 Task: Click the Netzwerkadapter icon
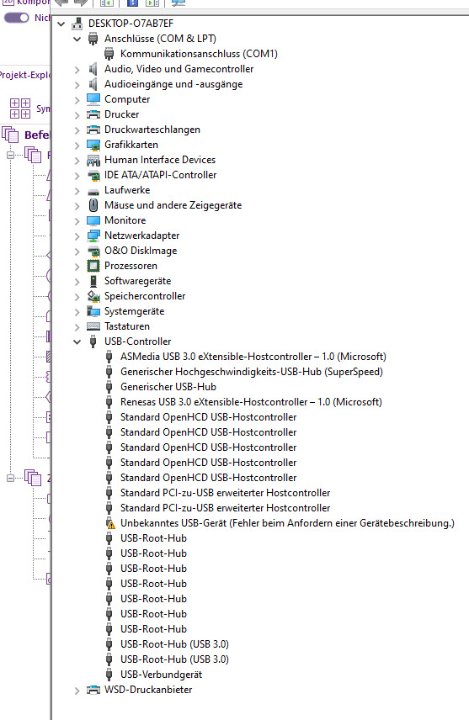coord(93,236)
